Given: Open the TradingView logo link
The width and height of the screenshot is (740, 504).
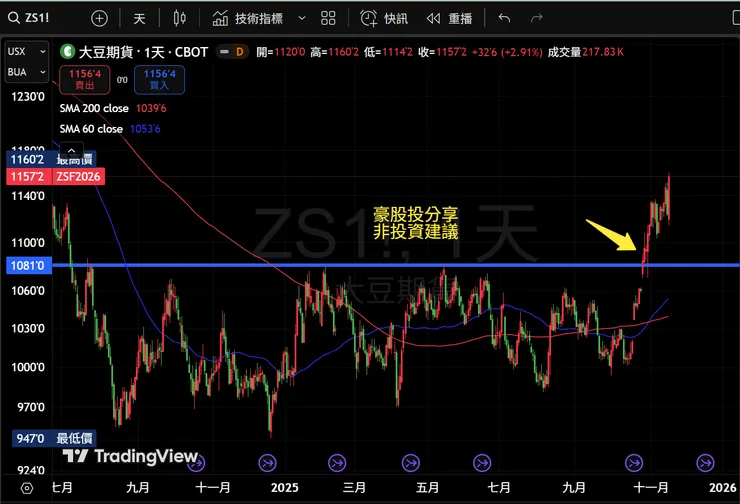Looking at the screenshot, I should (x=130, y=456).
